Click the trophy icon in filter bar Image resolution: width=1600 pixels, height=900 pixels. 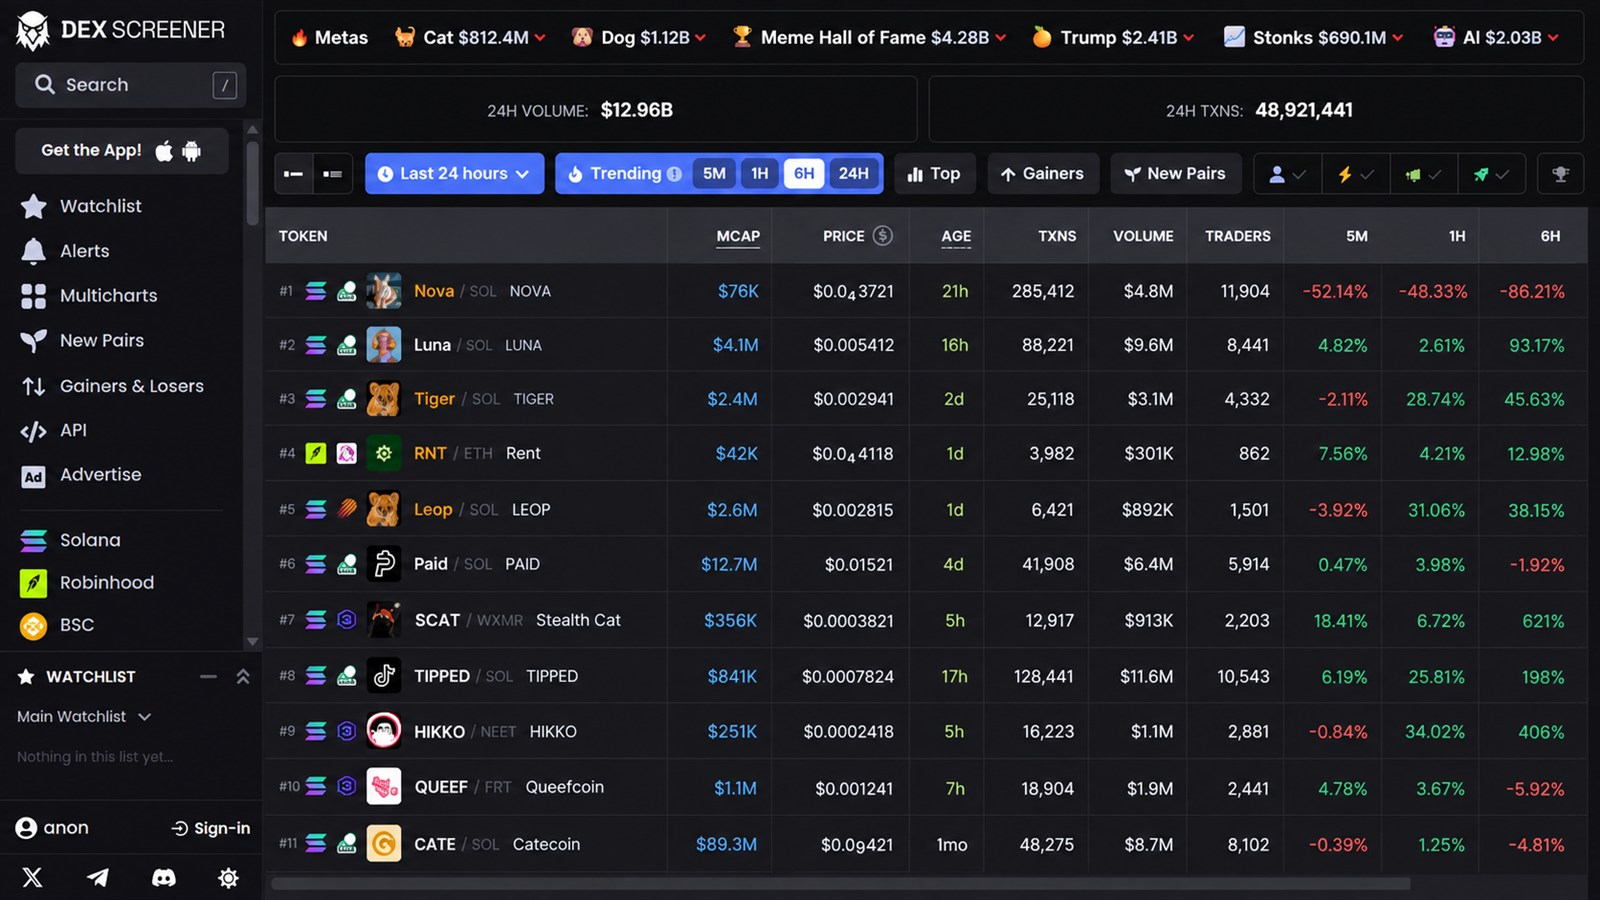[1560, 174]
